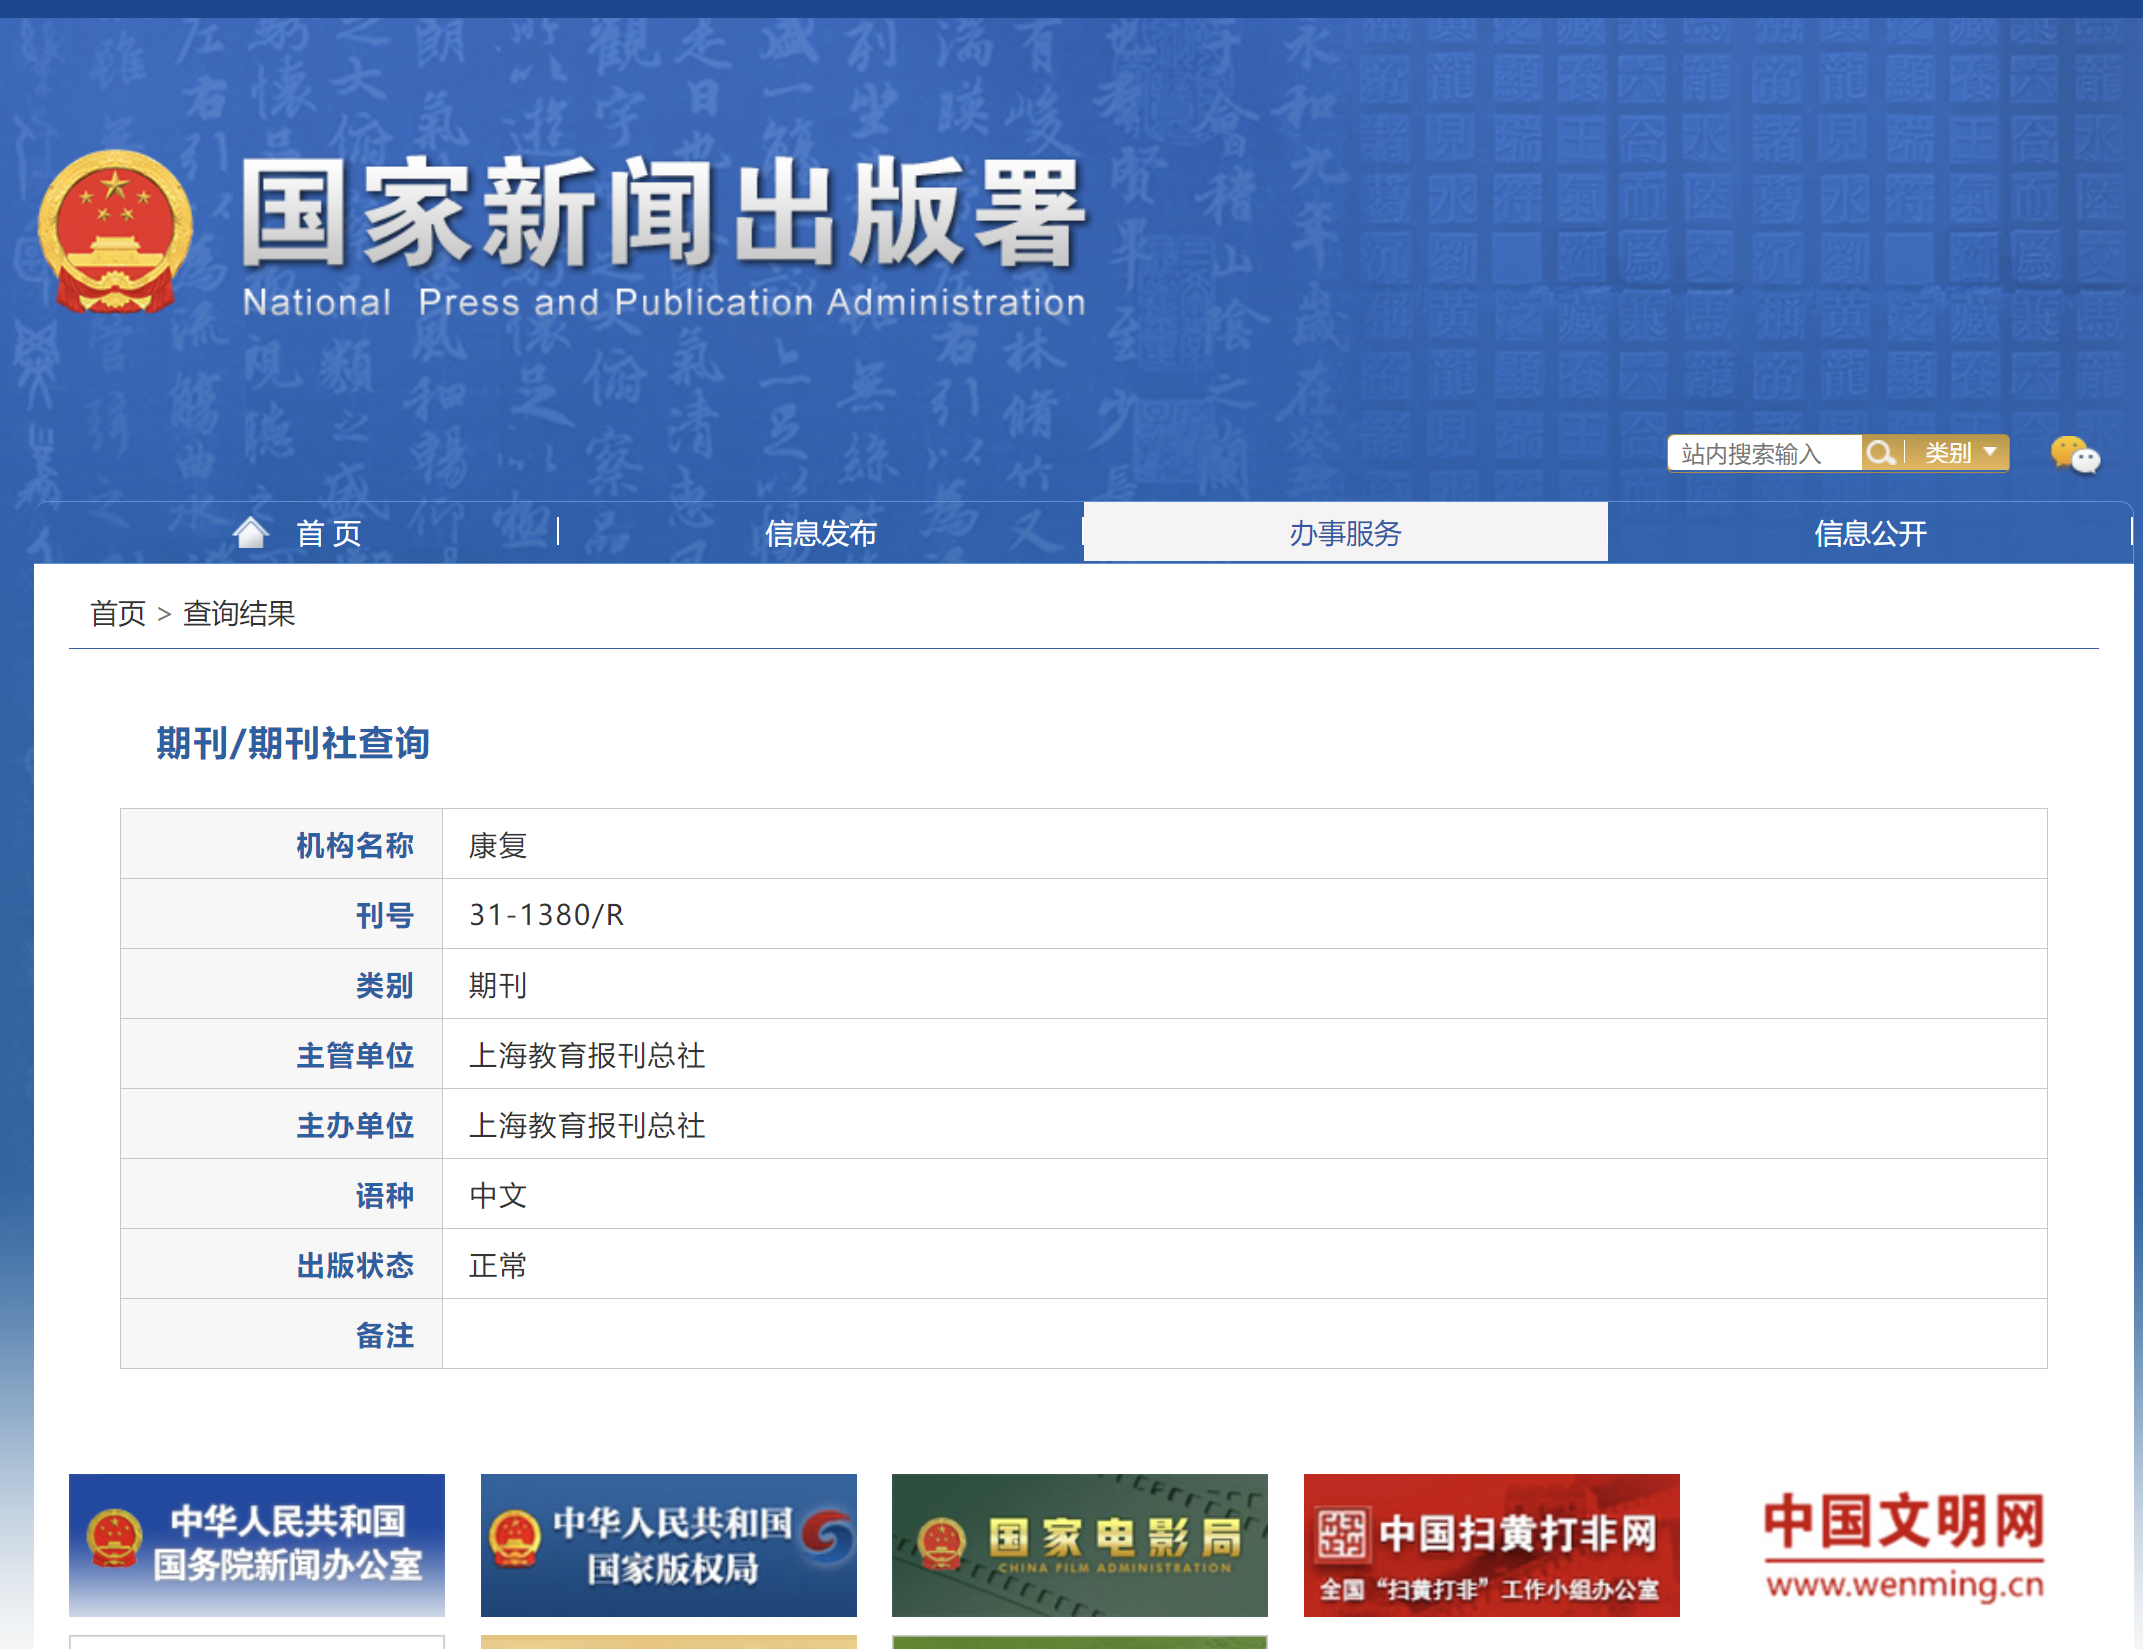Click the national emblem logo
This screenshot has width=2143, height=1649.
point(115,232)
